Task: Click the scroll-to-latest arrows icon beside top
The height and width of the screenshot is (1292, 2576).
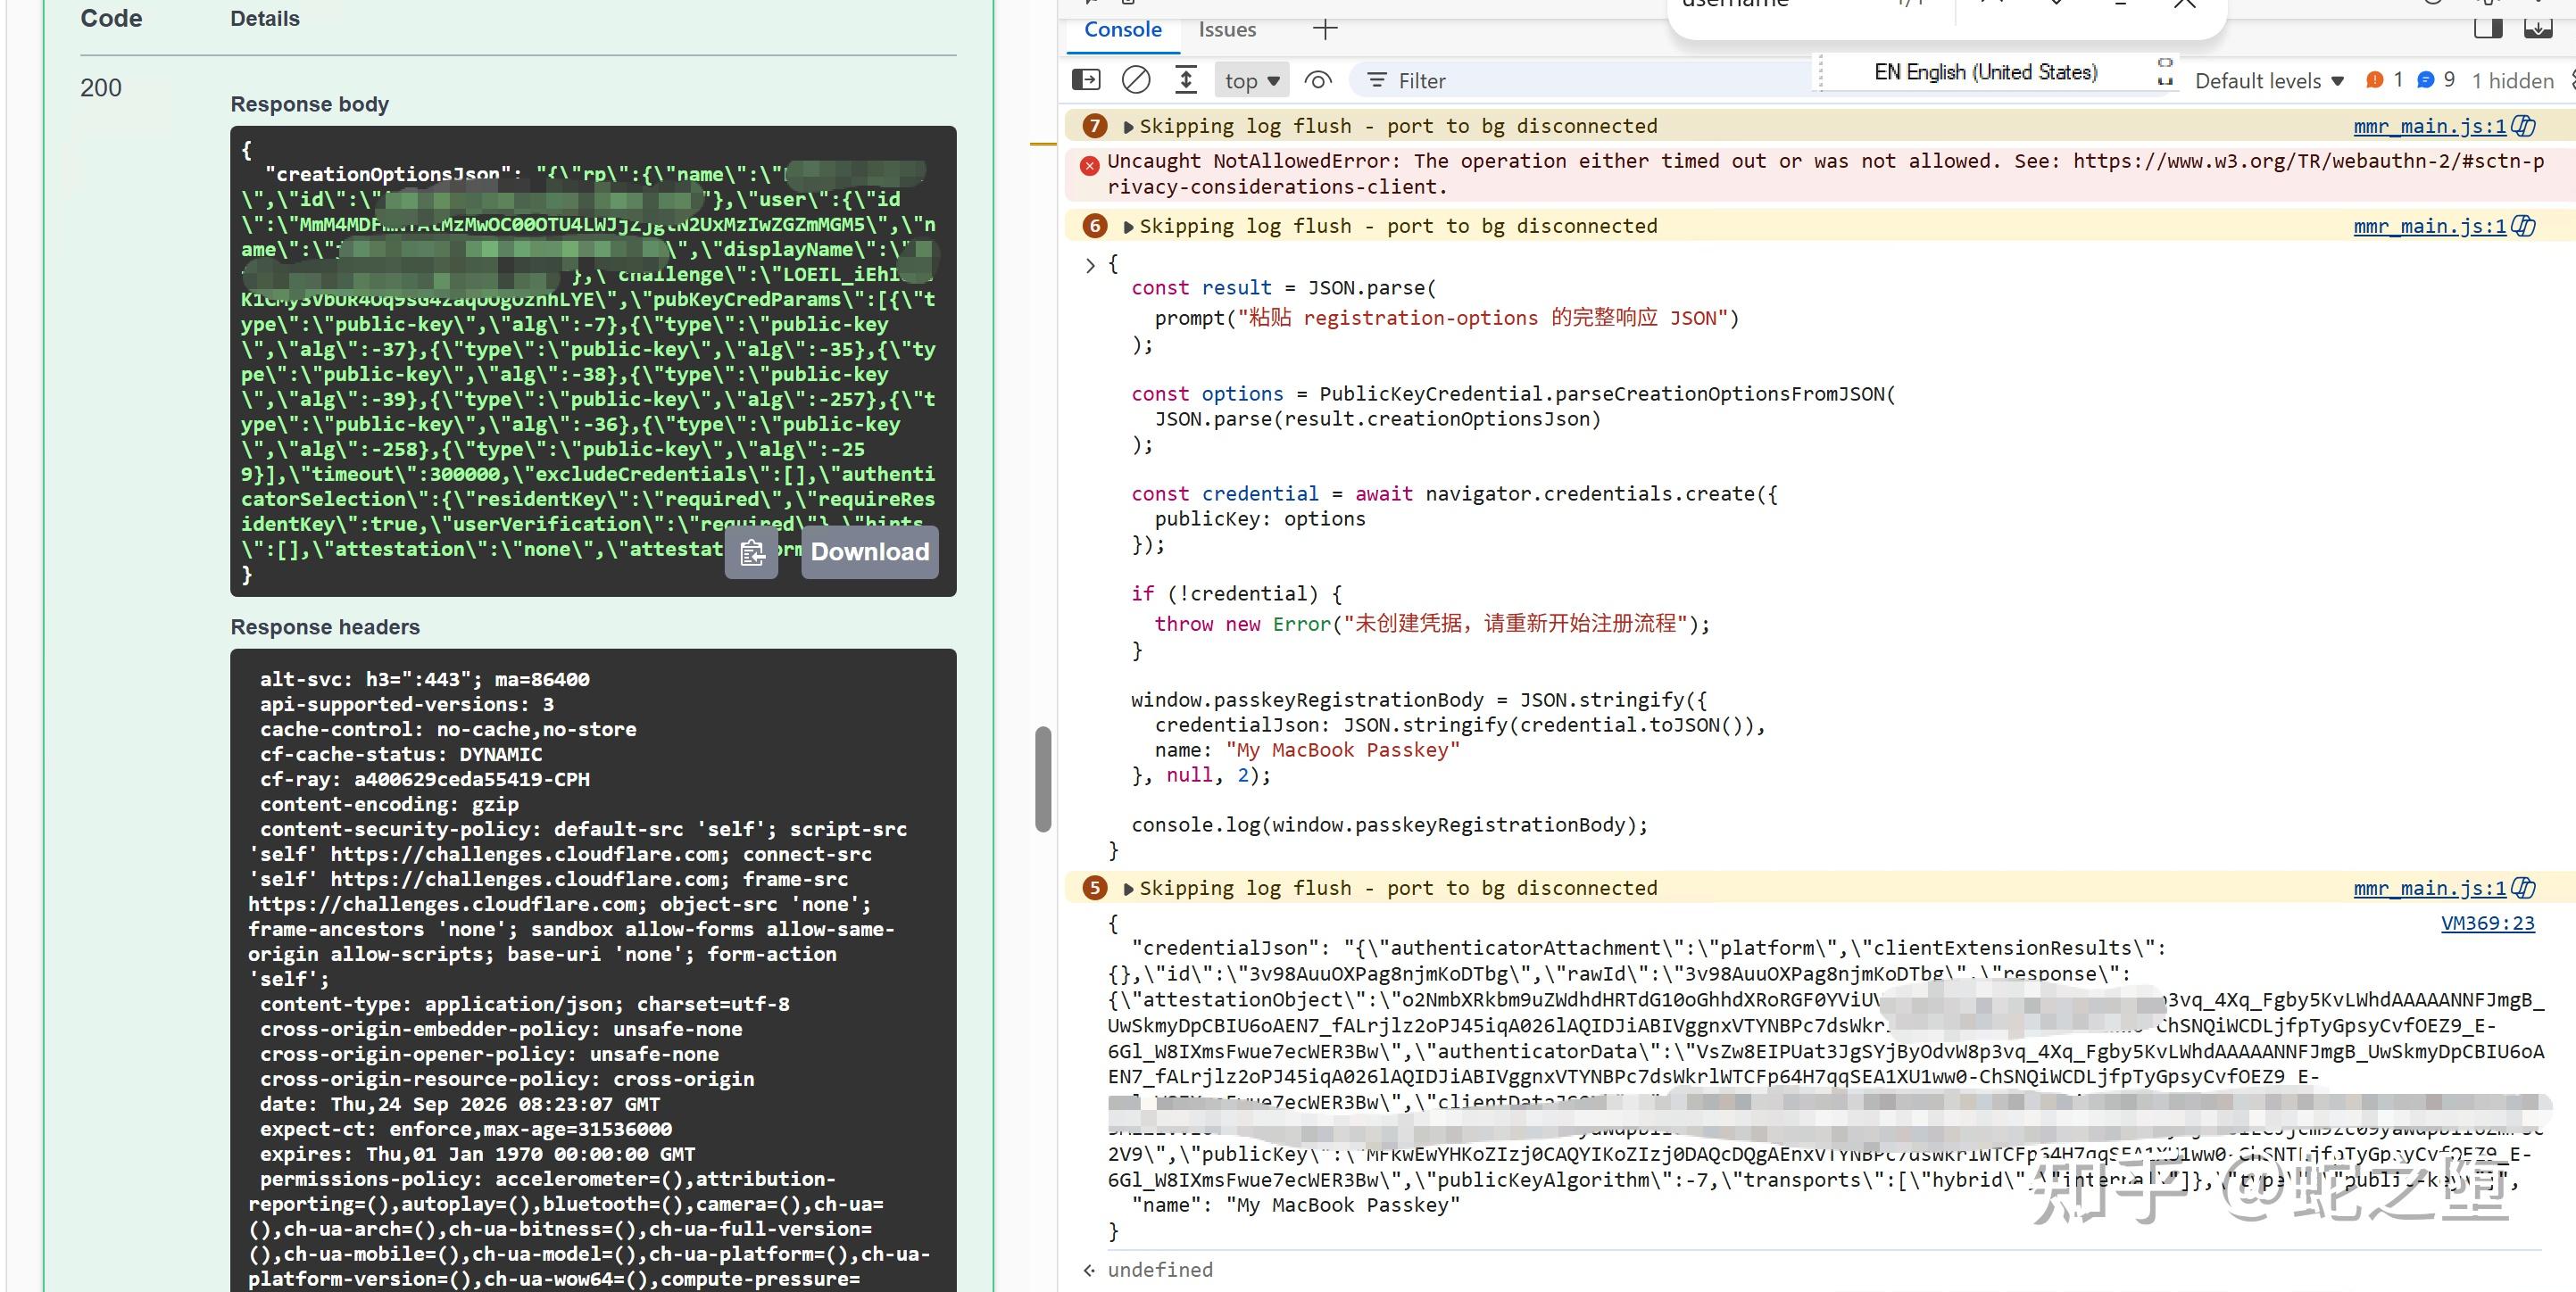Action: coord(1186,80)
